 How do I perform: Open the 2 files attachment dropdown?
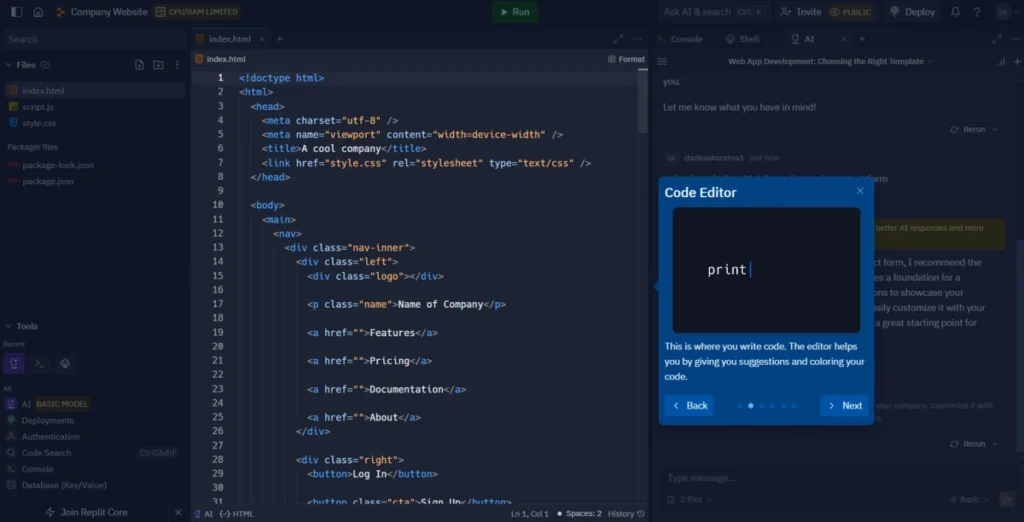click(690, 499)
